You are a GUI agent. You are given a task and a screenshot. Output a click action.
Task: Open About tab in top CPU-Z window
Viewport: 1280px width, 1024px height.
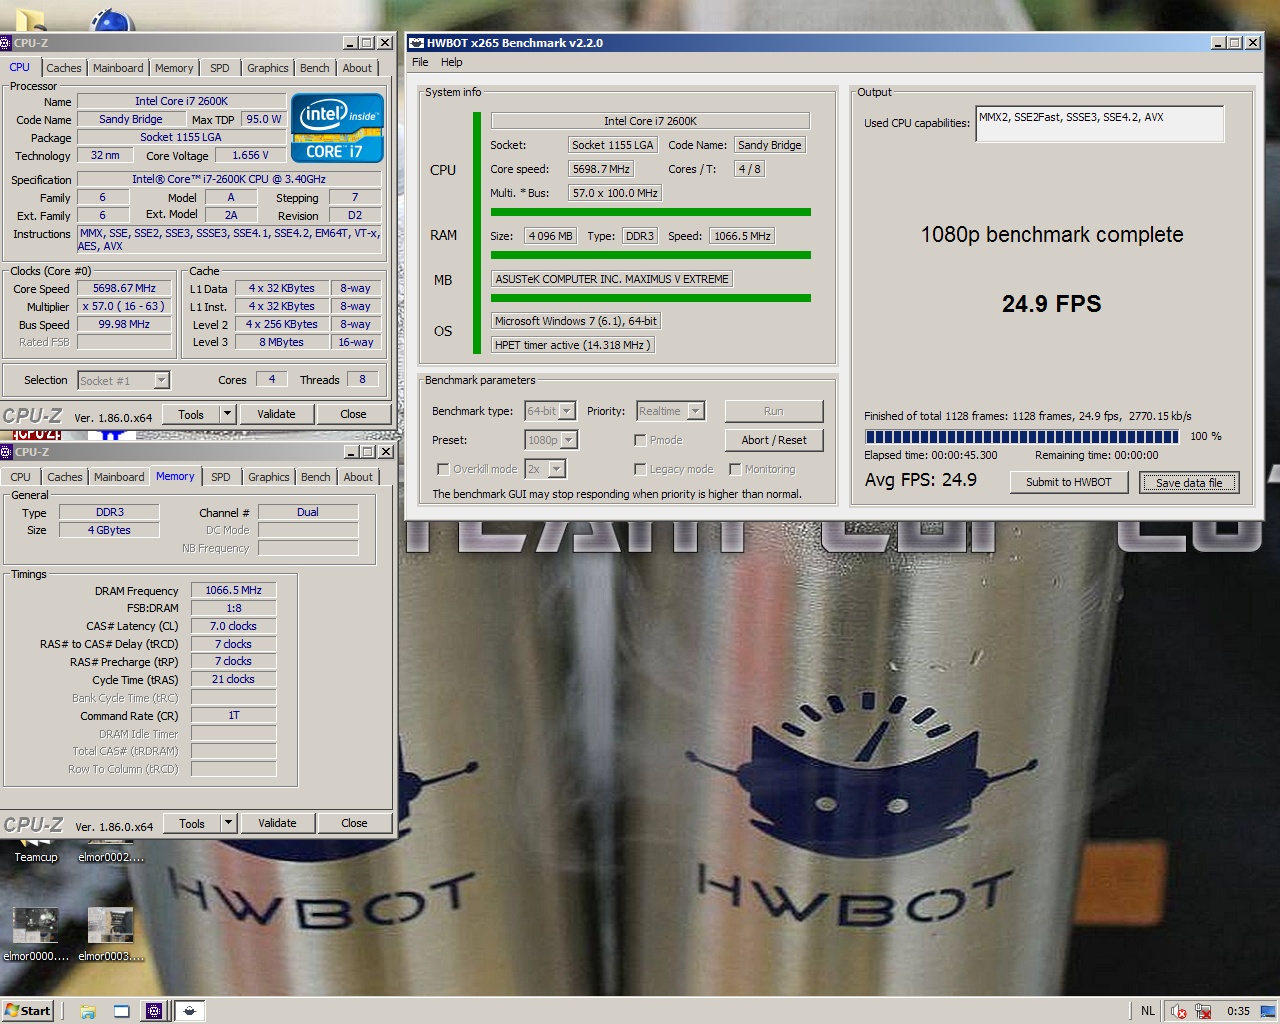357,68
